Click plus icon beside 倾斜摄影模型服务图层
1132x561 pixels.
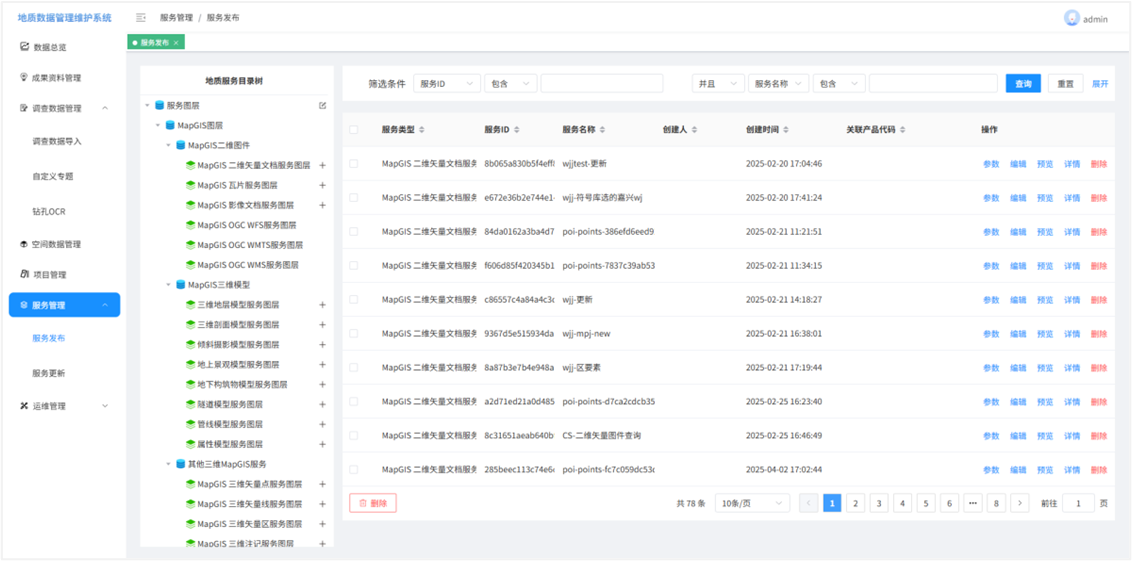(323, 344)
